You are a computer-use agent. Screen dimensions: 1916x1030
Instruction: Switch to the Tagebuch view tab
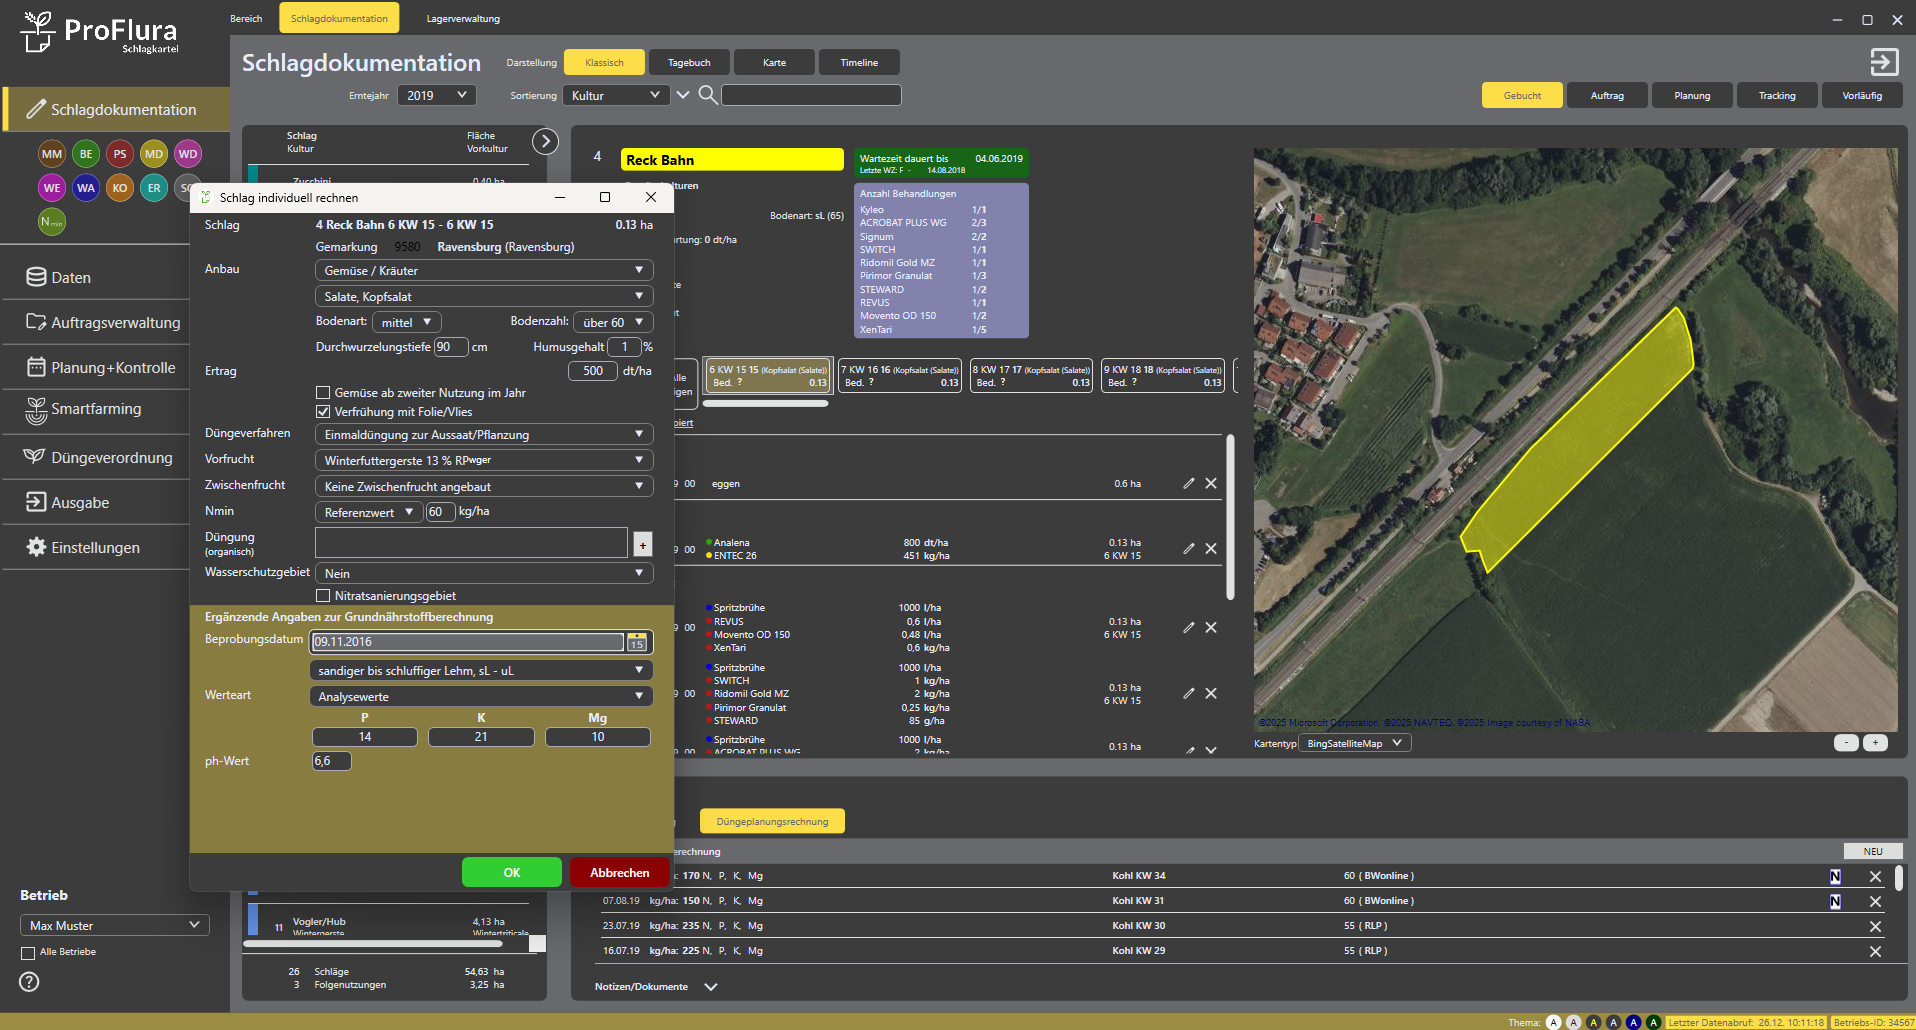tap(689, 62)
